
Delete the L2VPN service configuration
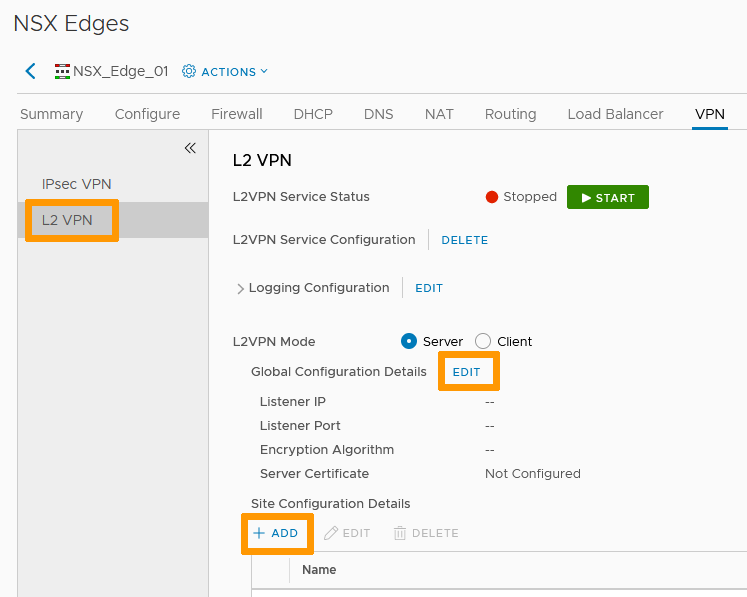[x=464, y=240]
